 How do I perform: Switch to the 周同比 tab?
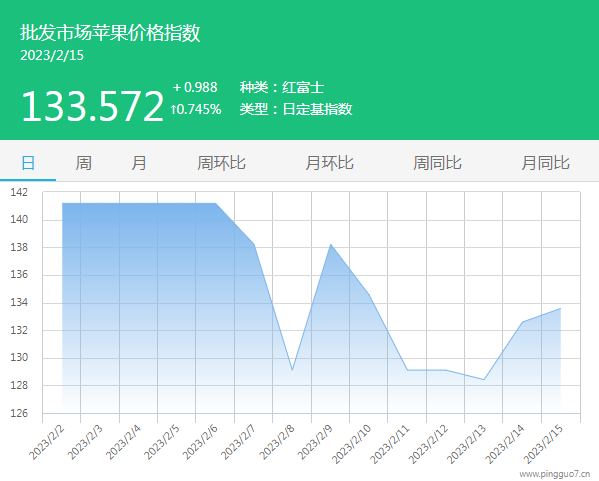[437, 163]
